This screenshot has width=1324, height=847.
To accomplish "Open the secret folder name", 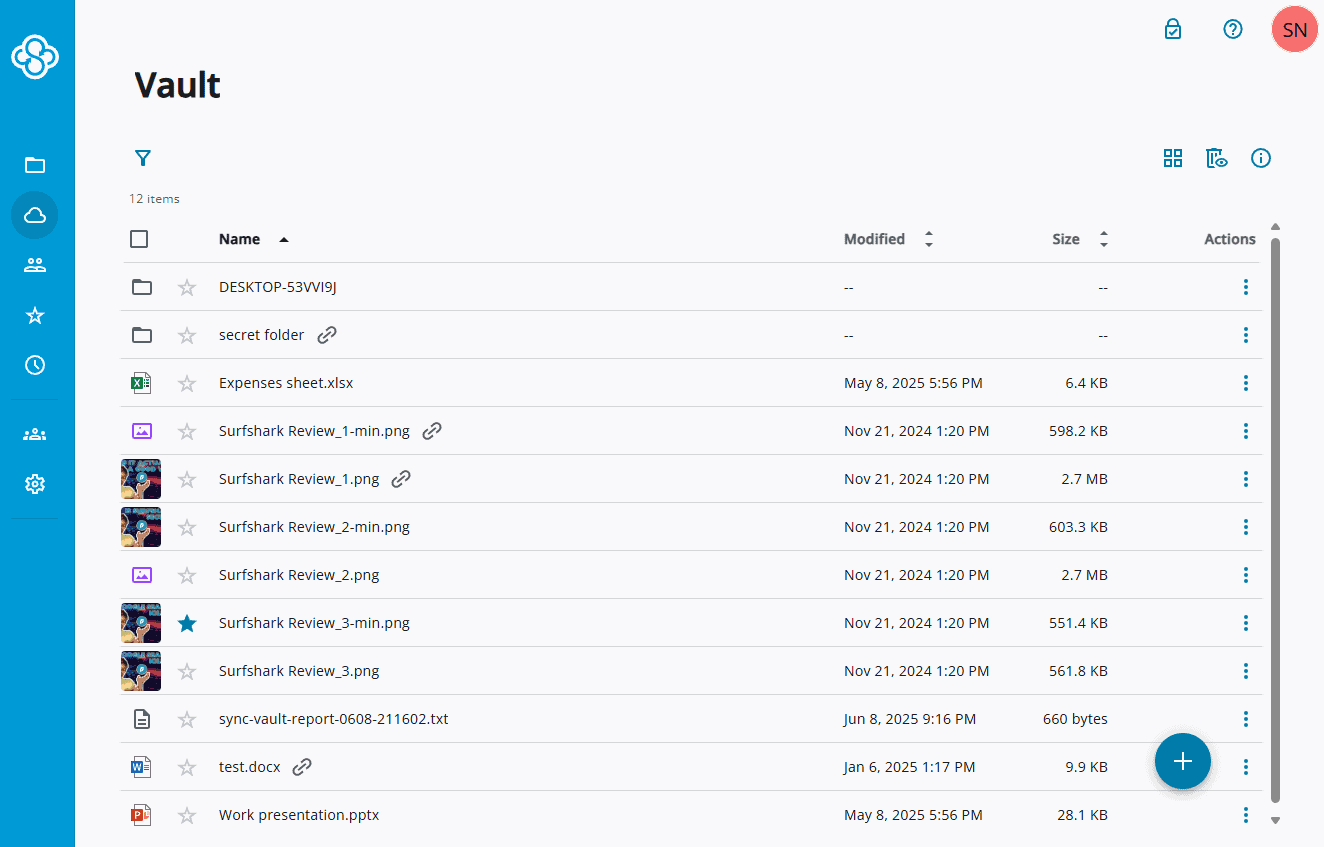I will tap(262, 335).
